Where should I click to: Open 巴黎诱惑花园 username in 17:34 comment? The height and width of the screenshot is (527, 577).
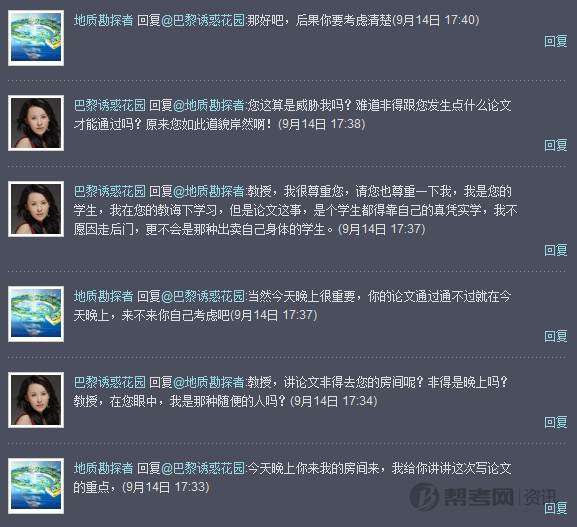pos(110,383)
